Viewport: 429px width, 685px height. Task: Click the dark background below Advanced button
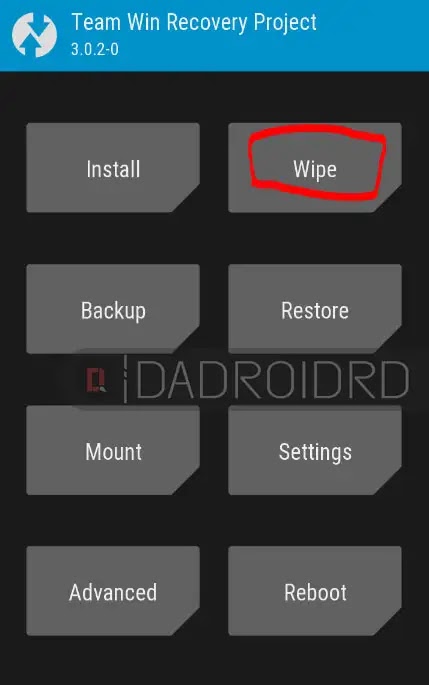(113, 661)
